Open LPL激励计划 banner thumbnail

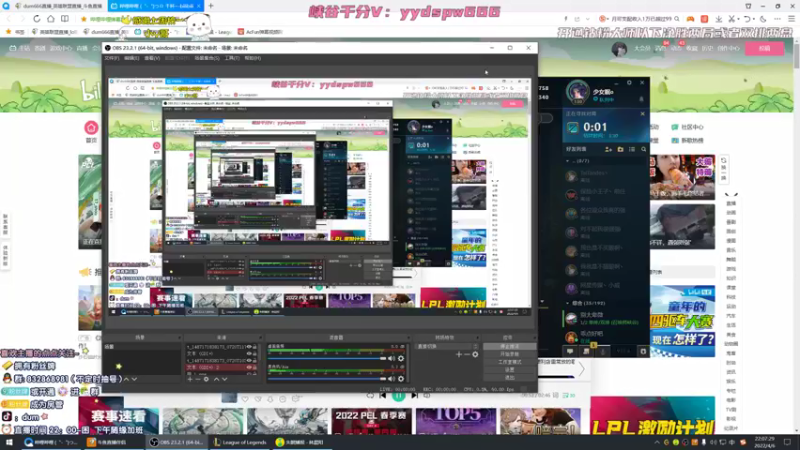[653, 416]
